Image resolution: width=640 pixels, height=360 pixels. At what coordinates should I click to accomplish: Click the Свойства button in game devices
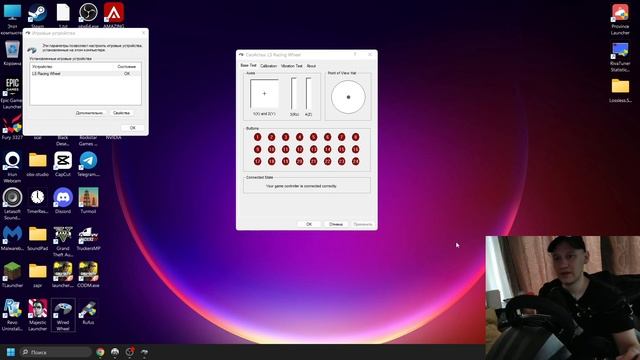coord(121,113)
